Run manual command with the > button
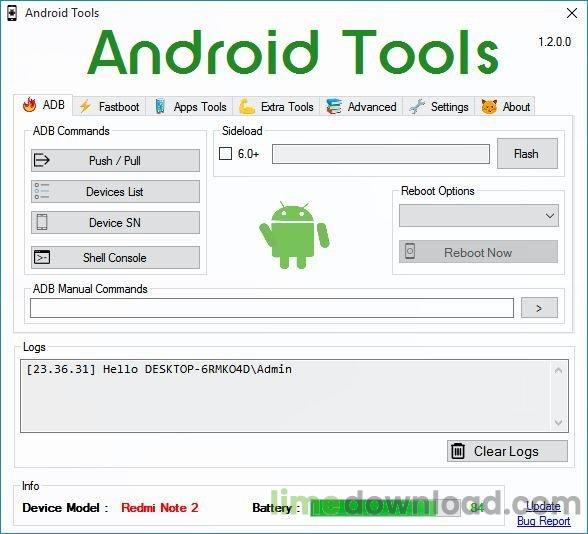The height and width of the screenshot is (534, 588). pyautogui.click(x=539, y=308)
